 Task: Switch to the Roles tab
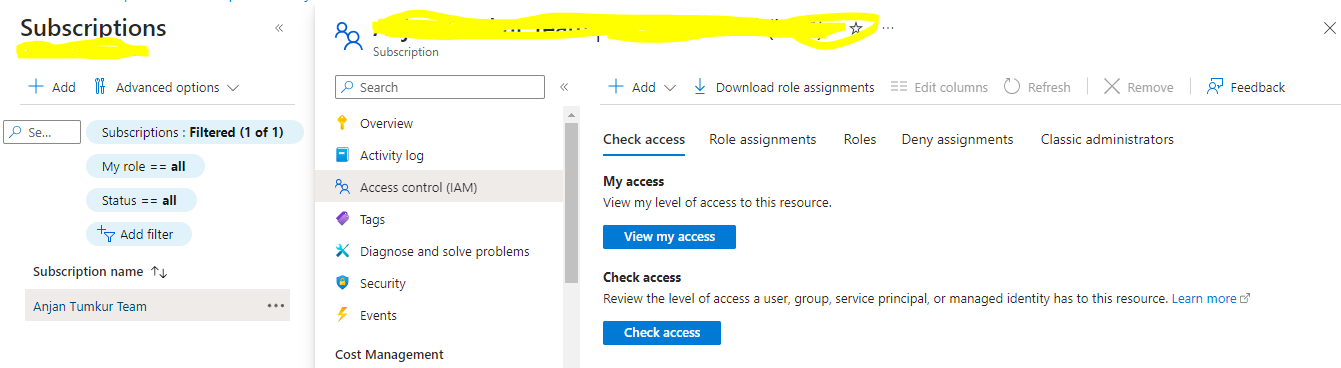coord(860,139)
